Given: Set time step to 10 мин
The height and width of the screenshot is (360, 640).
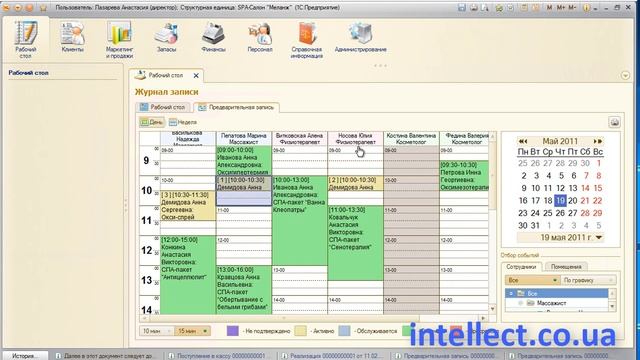Looking at the screenshot, I should pyautogui.click(x=157, y=331).
